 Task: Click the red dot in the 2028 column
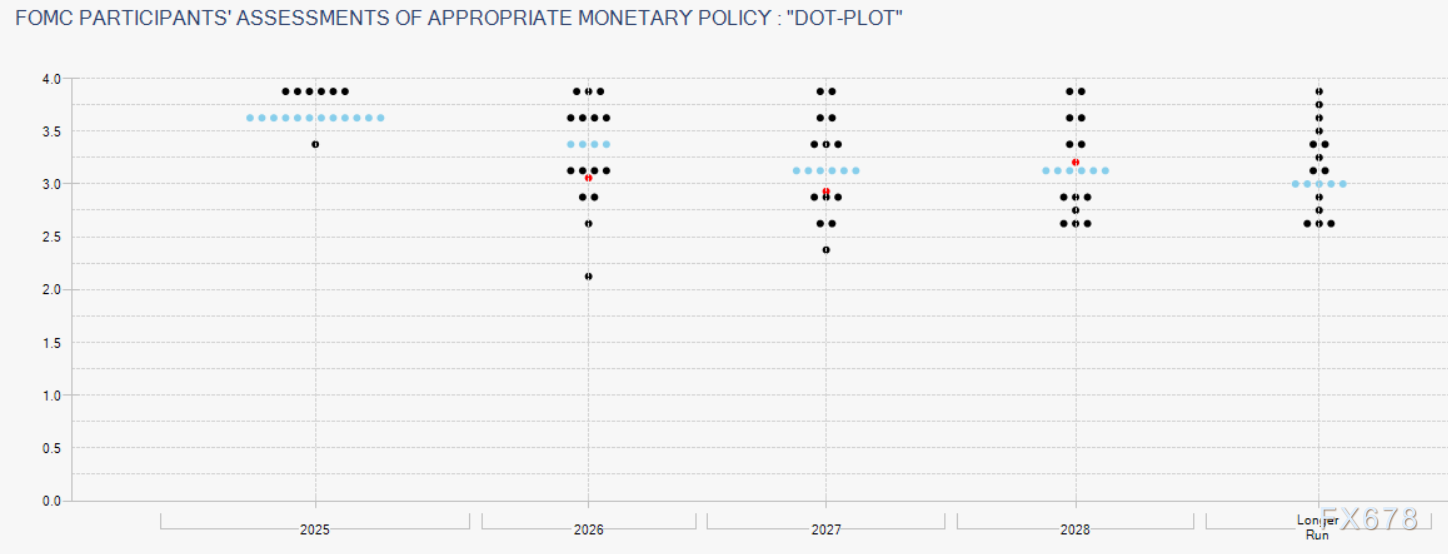[x=1075, y=162]
